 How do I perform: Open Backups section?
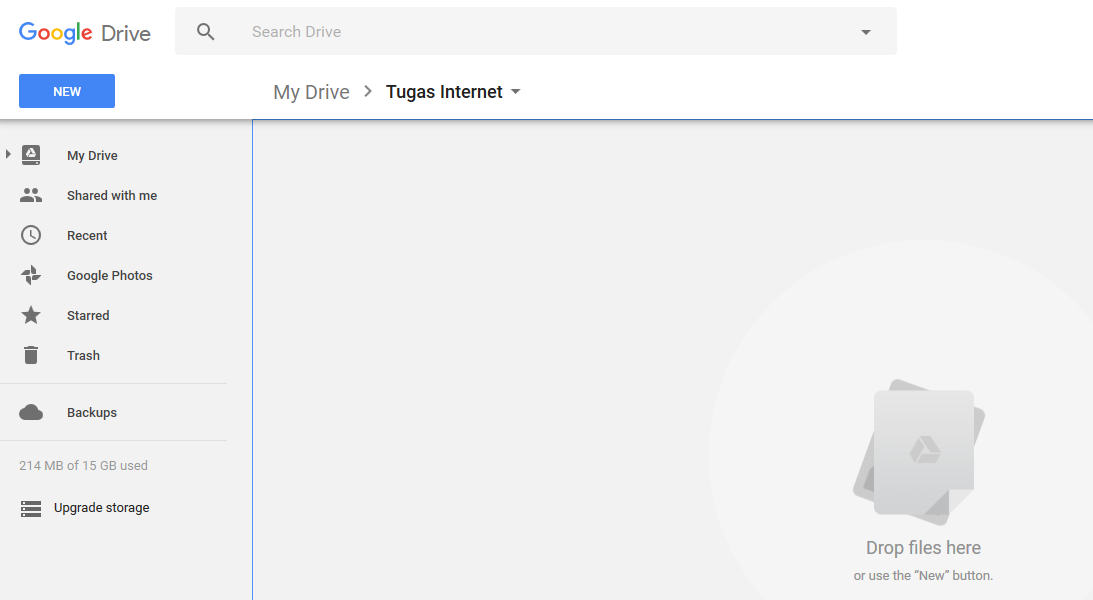tap(92, 413)
